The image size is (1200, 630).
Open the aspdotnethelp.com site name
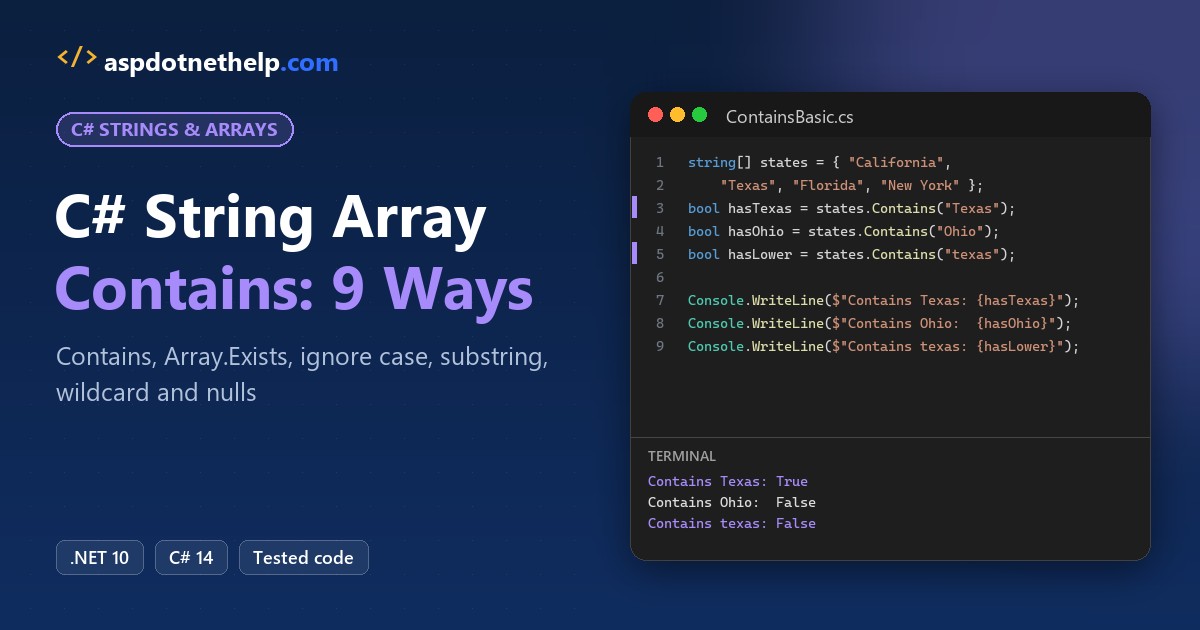click(221, 63)
